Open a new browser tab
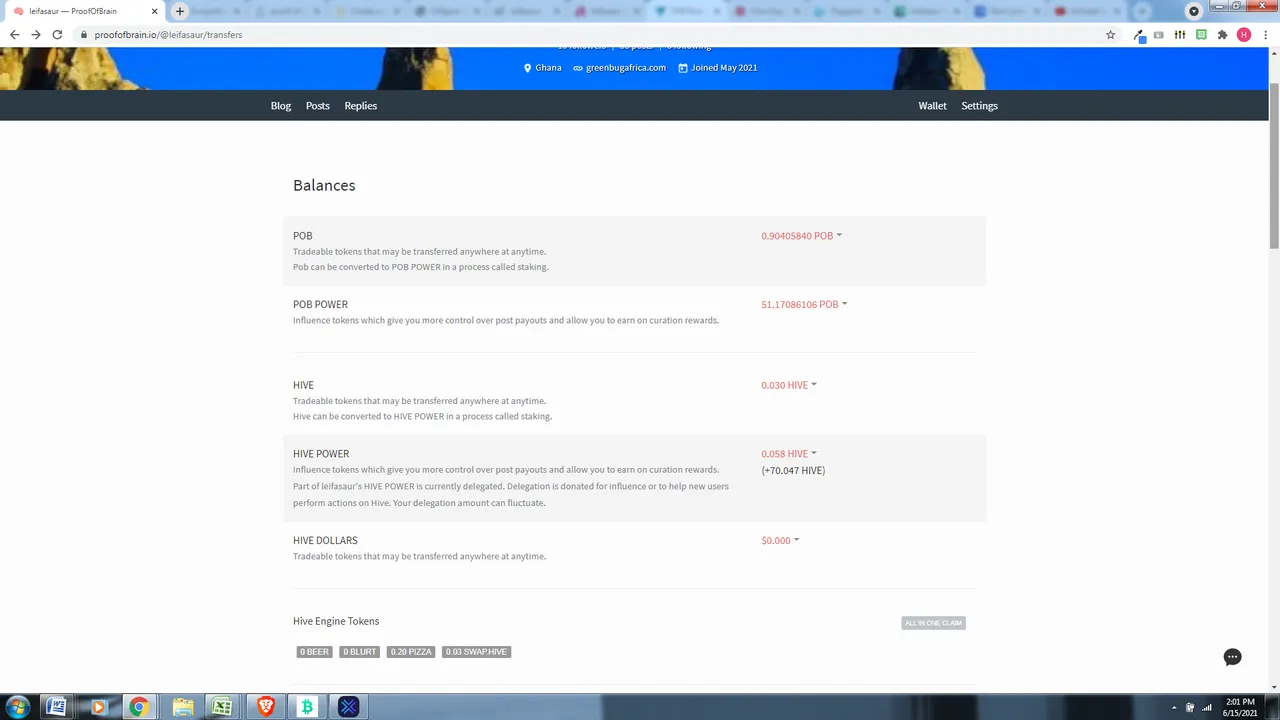The image size is (1280, 720). coord(179,11)
